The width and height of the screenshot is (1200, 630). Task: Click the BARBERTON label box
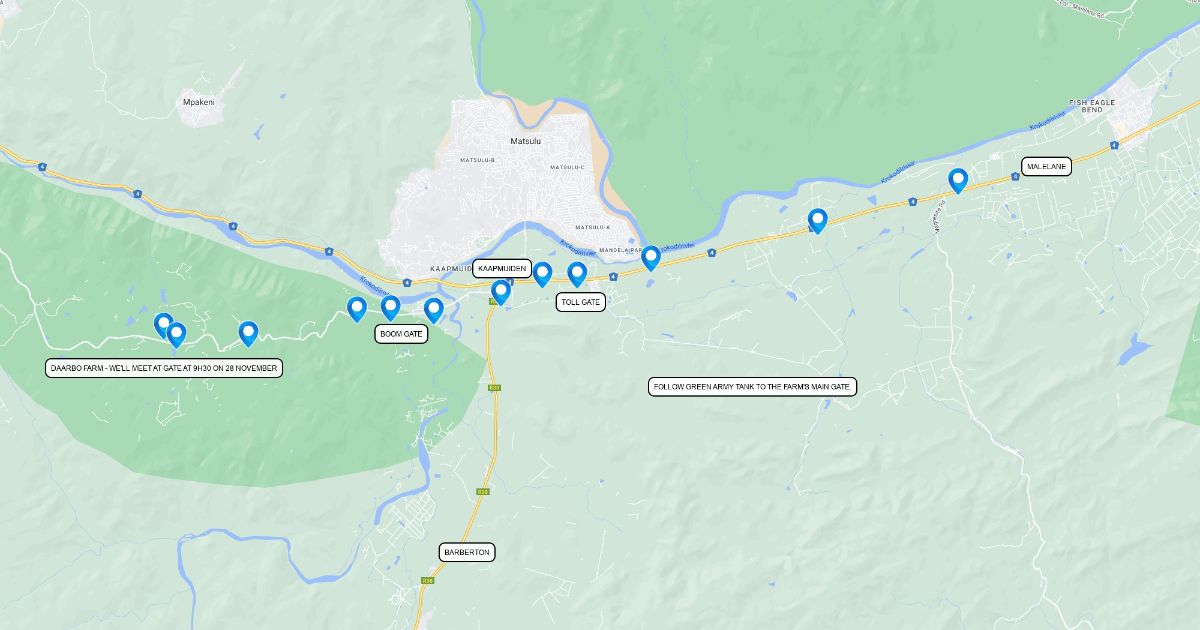[x=468, y=552]
